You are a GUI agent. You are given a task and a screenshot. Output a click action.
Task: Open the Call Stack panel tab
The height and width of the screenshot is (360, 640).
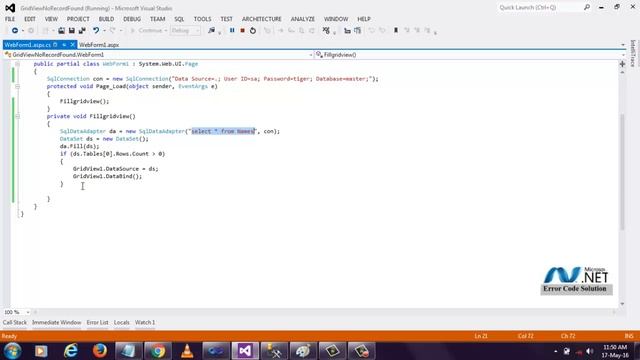point(15,322)
